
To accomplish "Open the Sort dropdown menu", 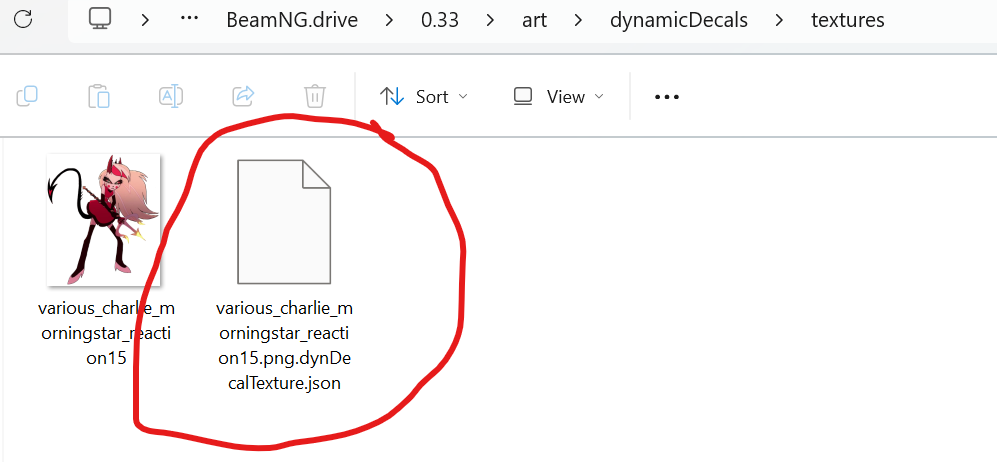I will pos(423,97).
